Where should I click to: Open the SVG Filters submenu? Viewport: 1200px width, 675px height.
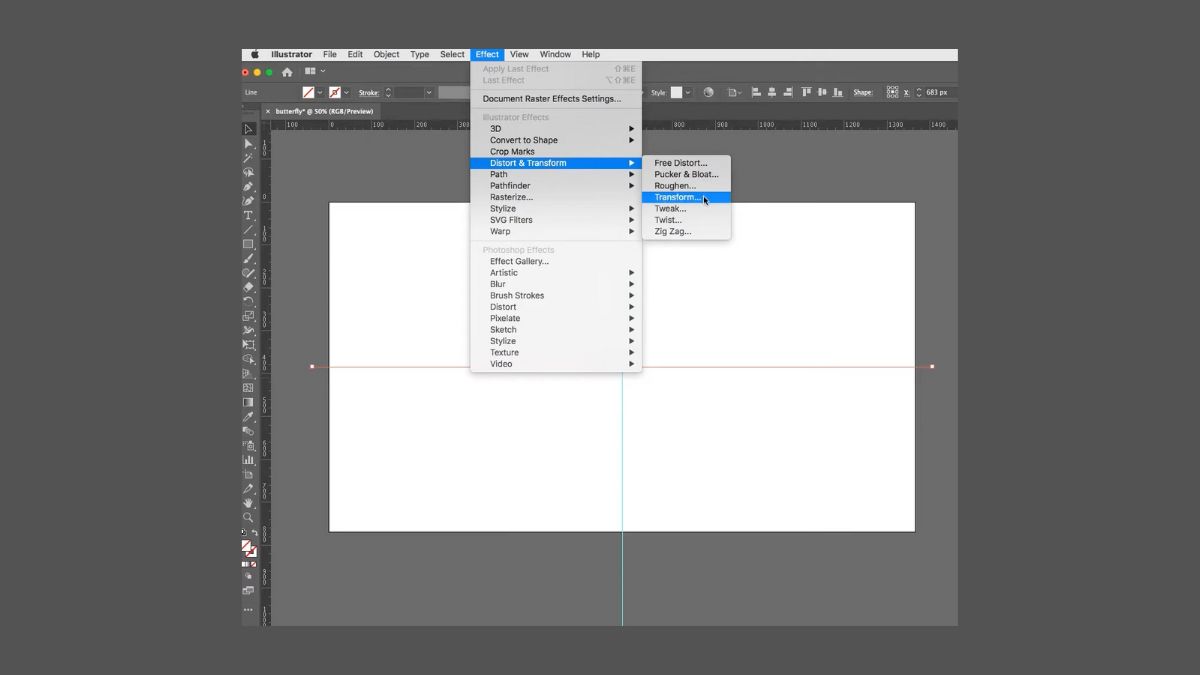556,220
